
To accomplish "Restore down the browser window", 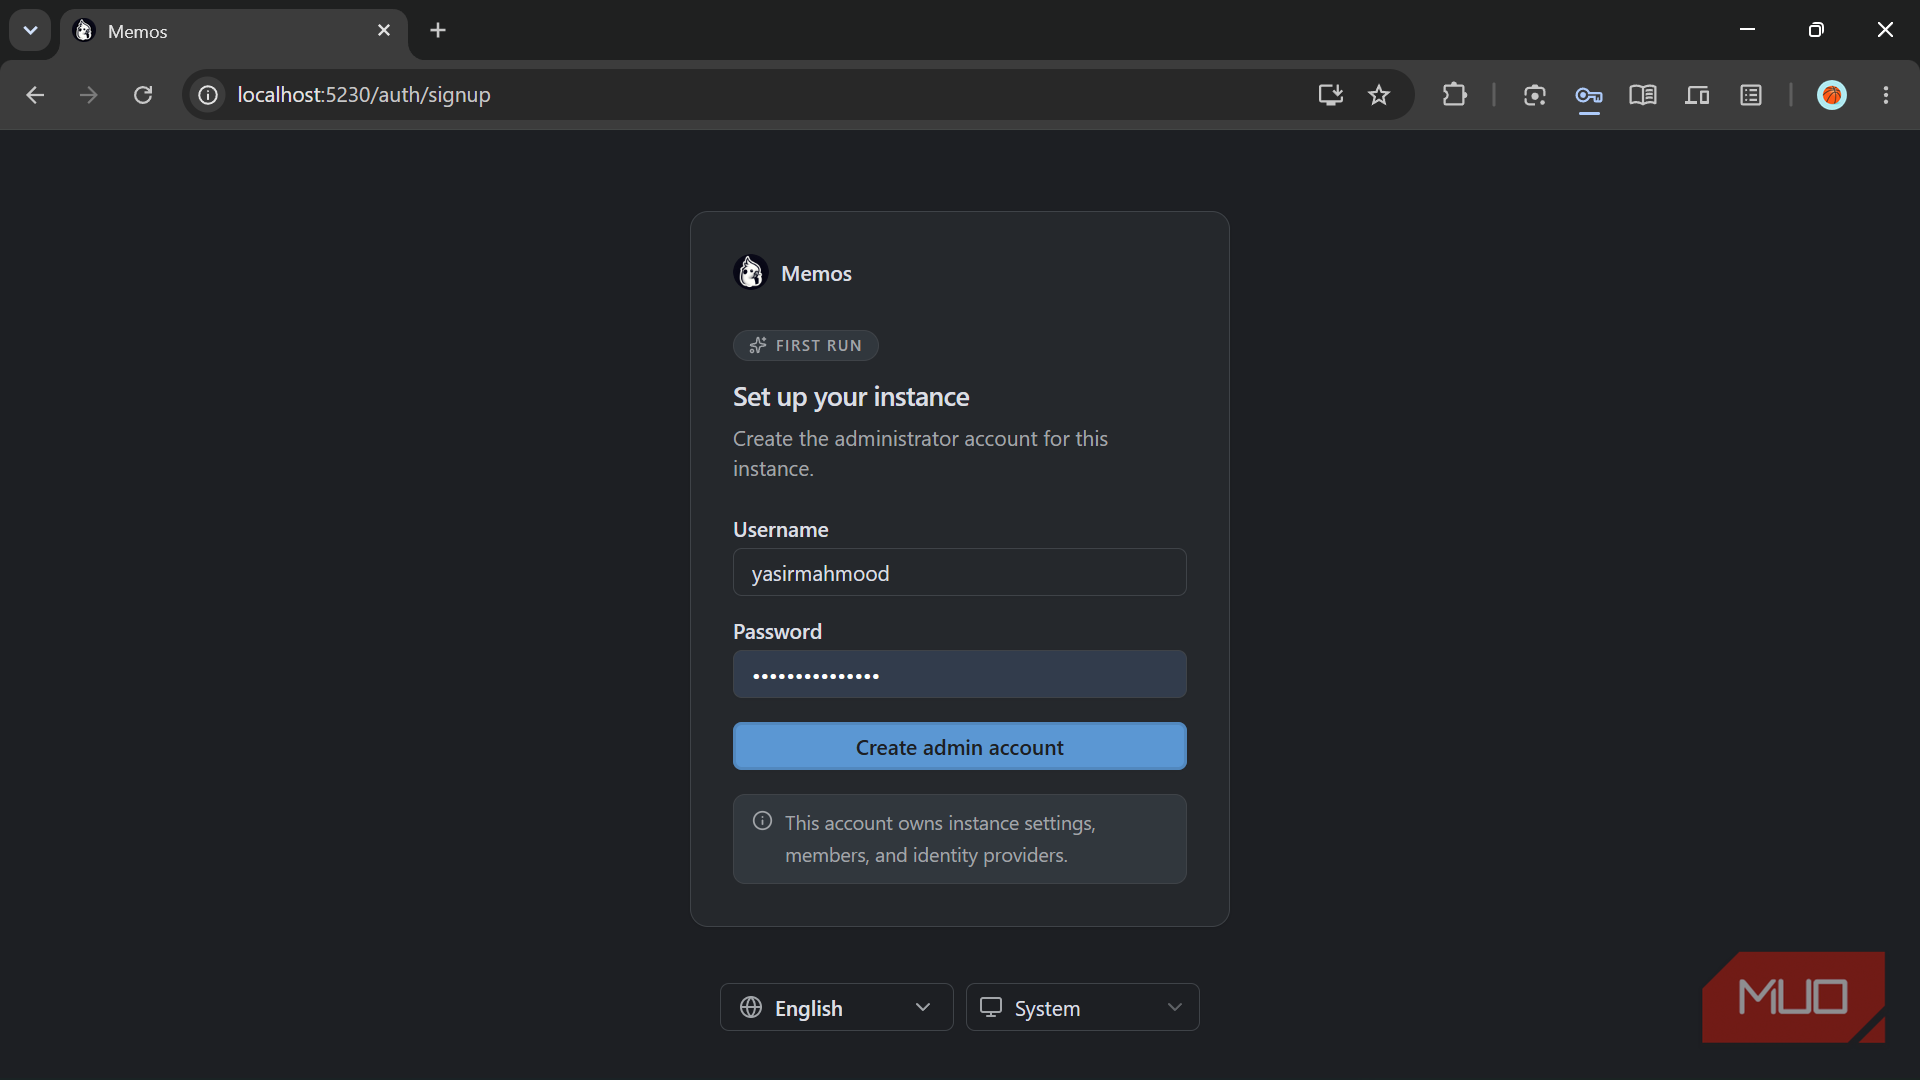I will coord(1816,30).
